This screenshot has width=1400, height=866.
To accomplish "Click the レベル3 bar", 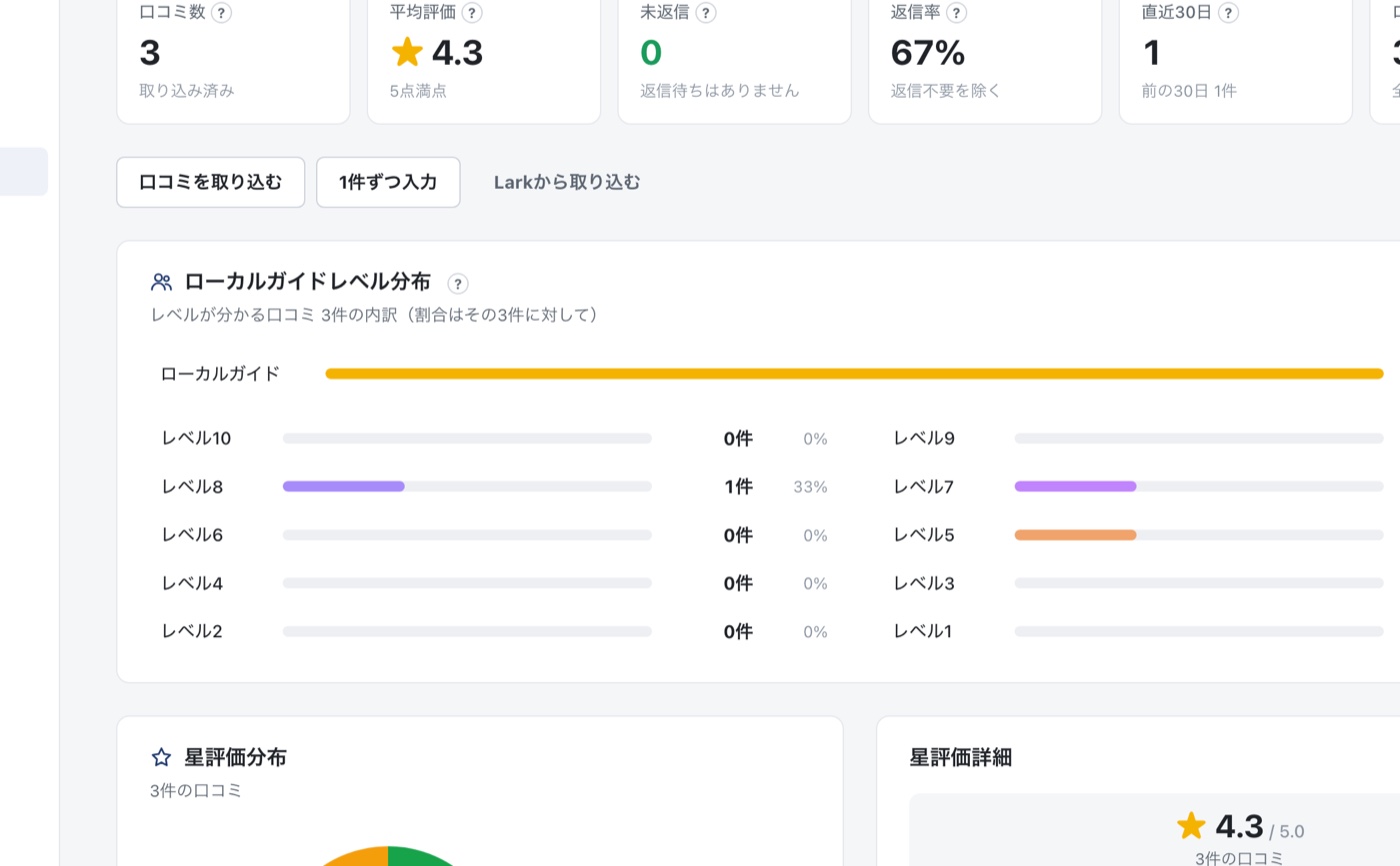I will (1199, 583).
